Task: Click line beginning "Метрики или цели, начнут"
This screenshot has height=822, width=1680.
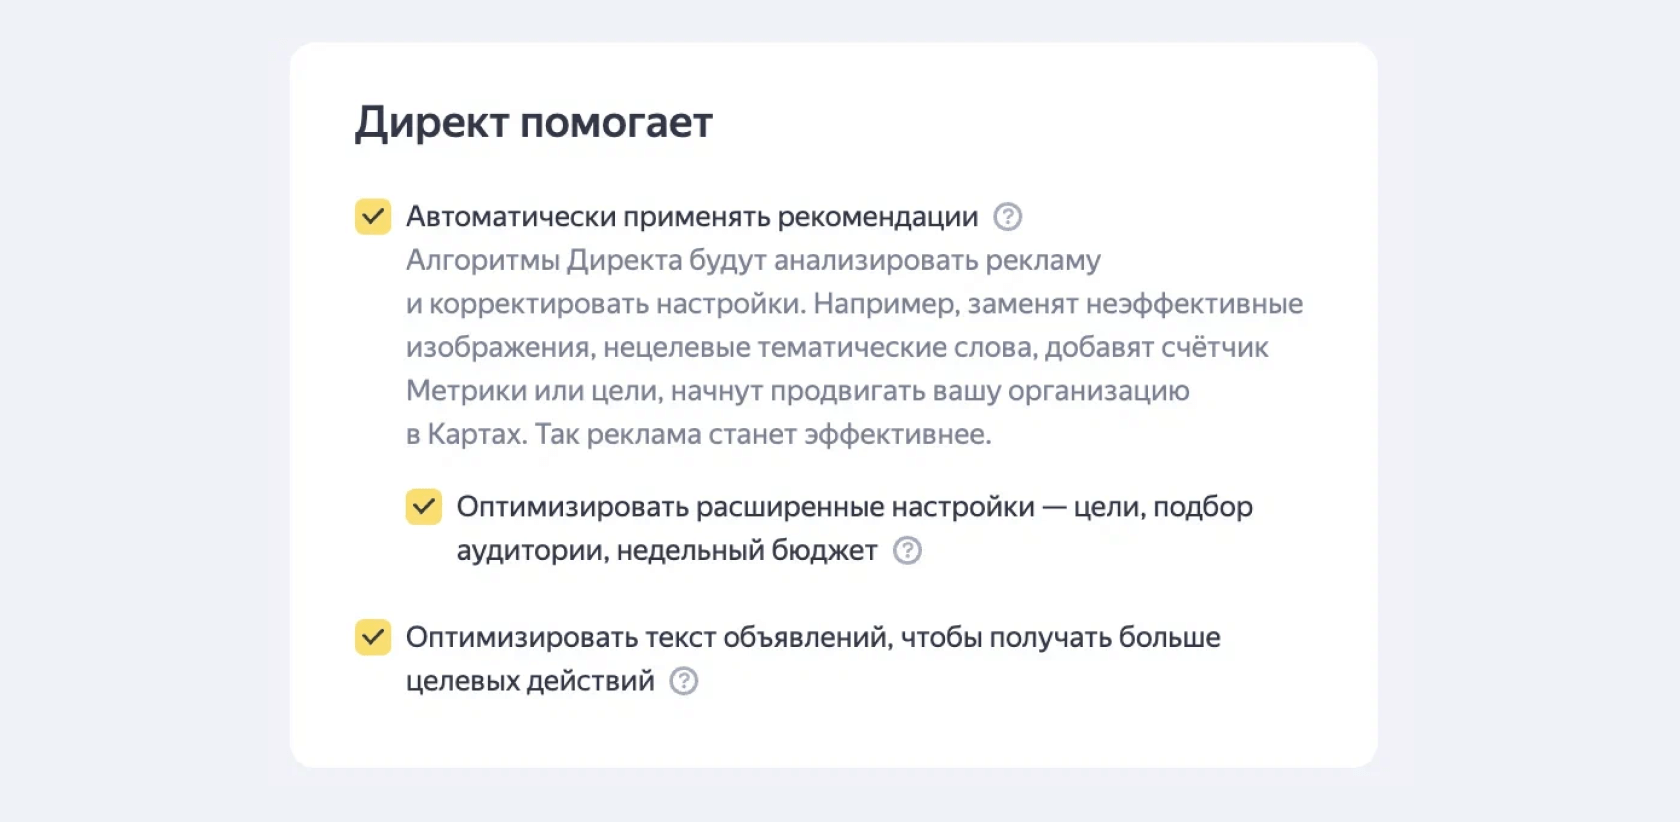Action: (798, 391)
